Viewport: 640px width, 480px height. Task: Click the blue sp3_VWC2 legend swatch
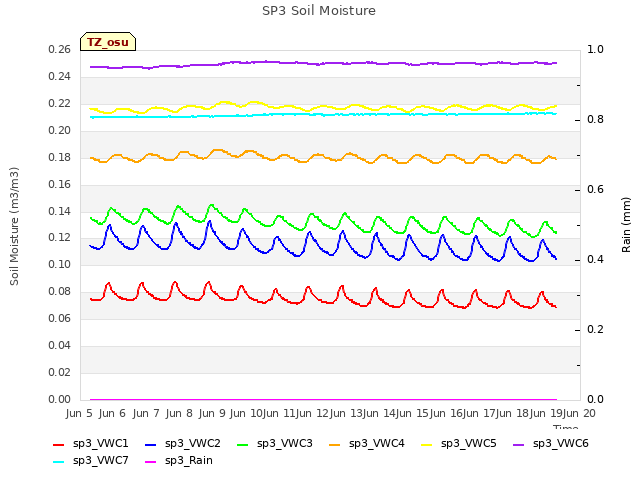pos(151,444)
